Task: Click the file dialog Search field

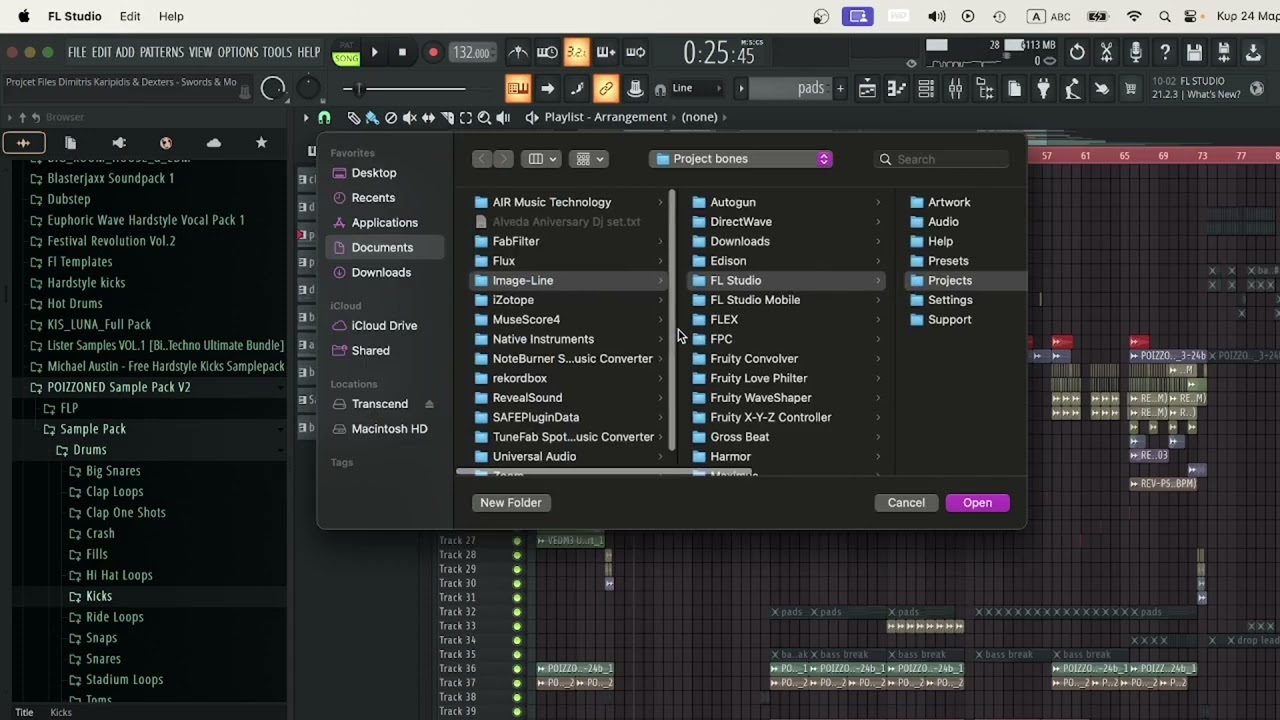Action: pyautogui.click(x=941, y=159)
